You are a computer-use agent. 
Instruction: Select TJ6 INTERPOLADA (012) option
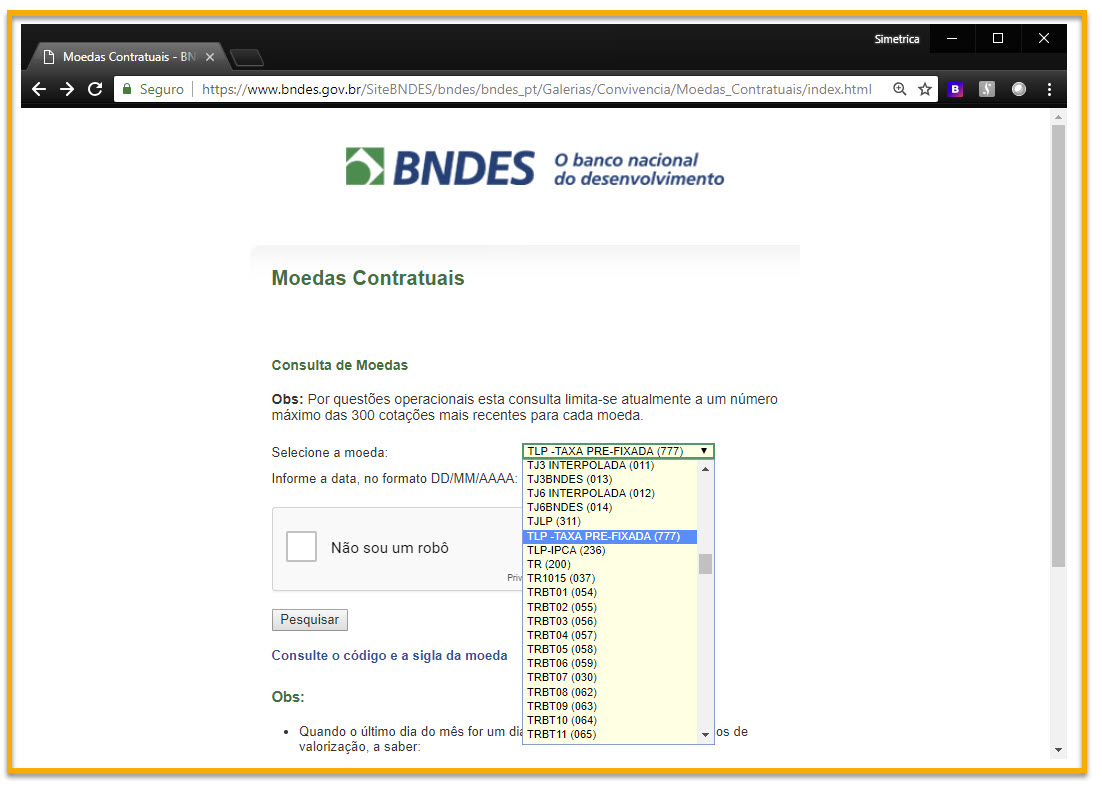(x=610, y=493)
